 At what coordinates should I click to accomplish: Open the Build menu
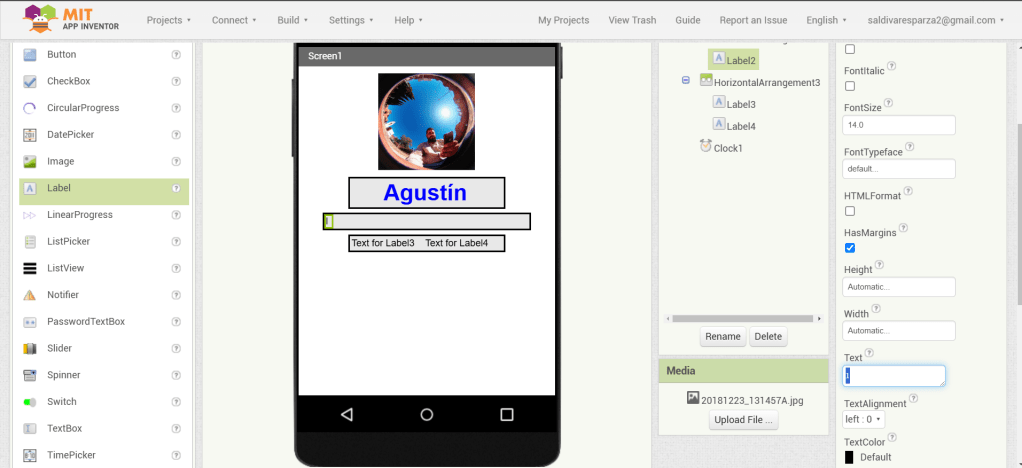292,20
